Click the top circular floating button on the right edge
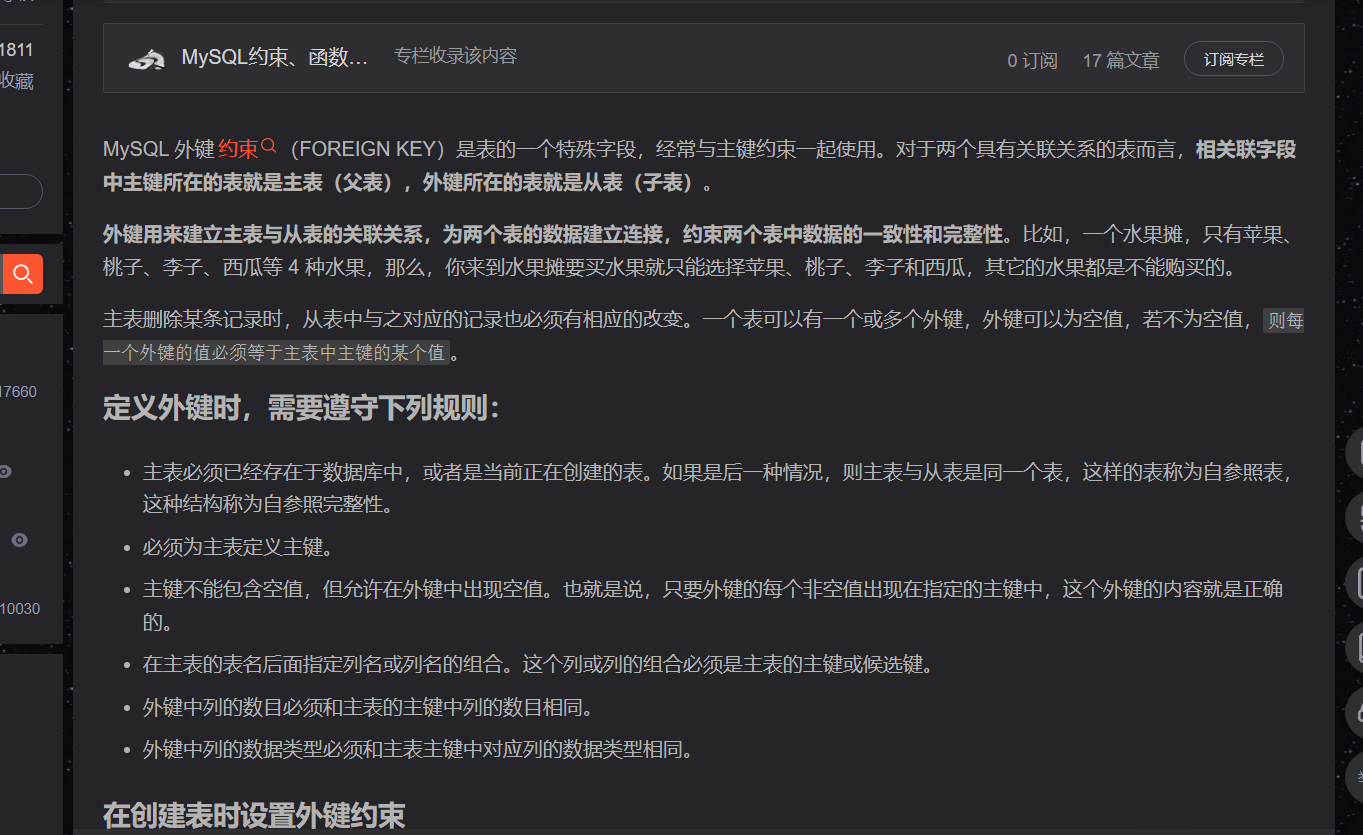 [x=1357, y=452]
